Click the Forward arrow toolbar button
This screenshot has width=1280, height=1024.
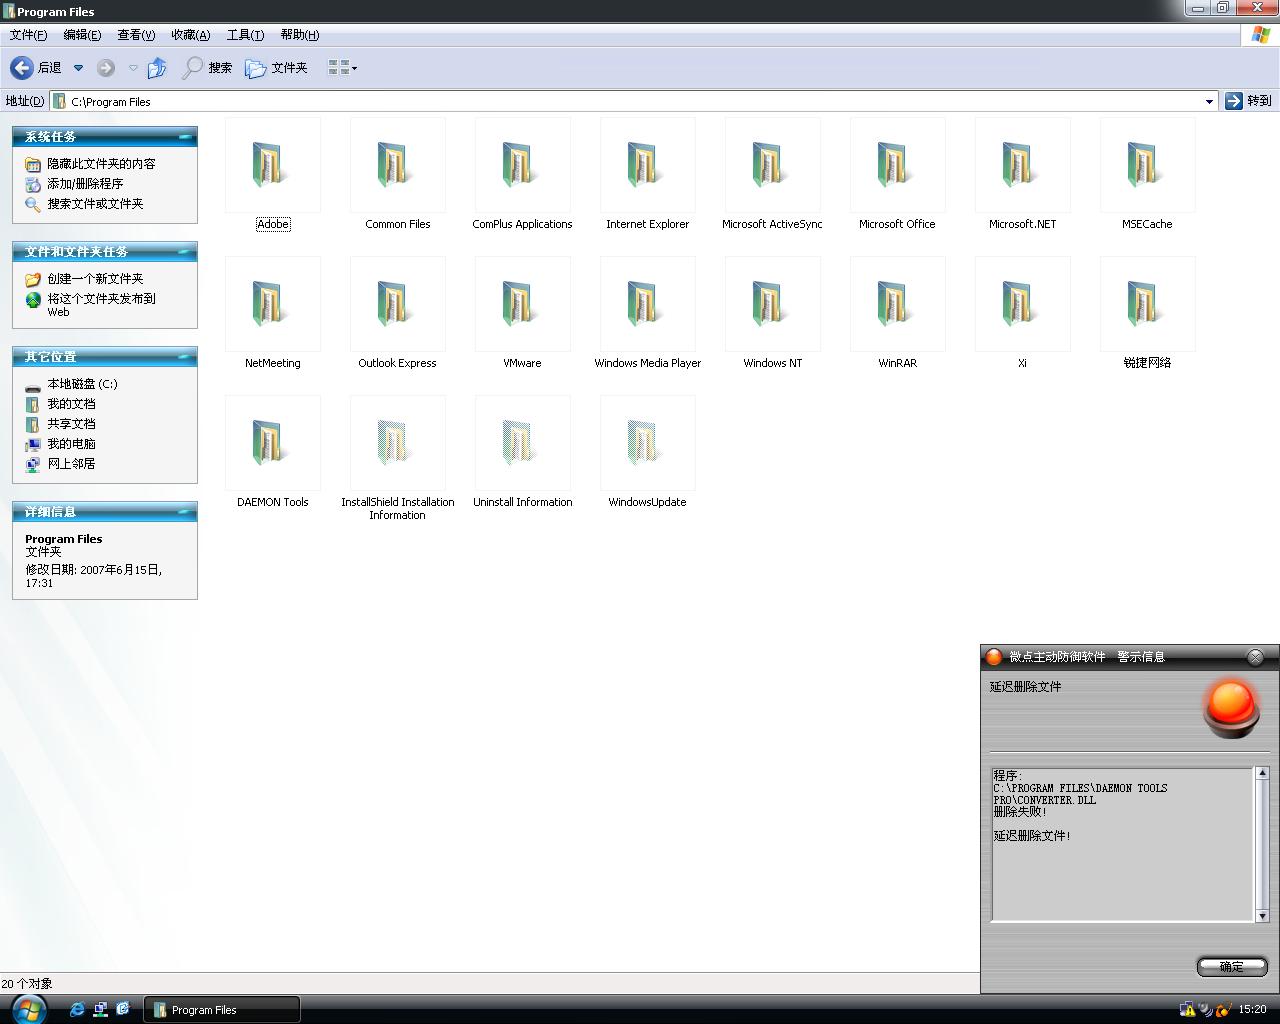pyautogui.click(x=106, y=68)
